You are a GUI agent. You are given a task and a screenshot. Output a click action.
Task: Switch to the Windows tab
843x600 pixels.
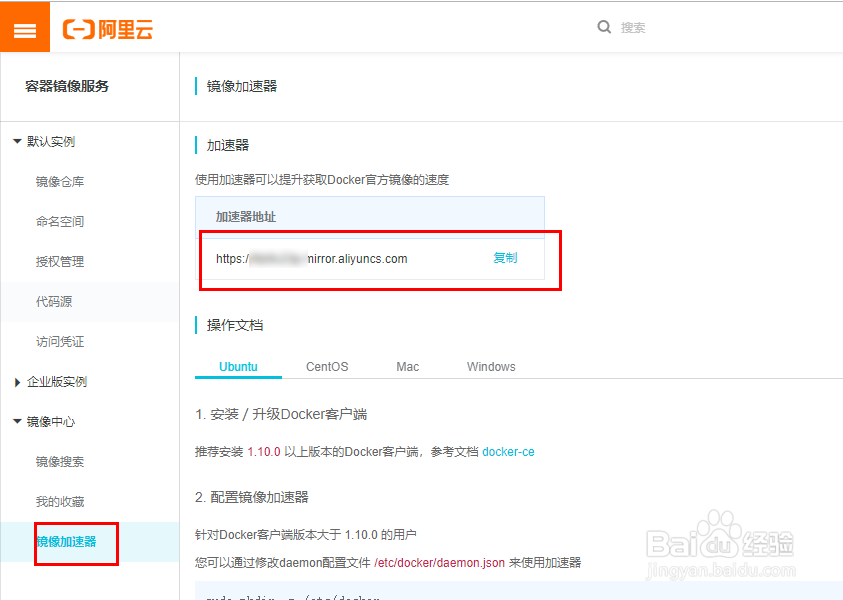pyautogui.click(x=491, y=367)
